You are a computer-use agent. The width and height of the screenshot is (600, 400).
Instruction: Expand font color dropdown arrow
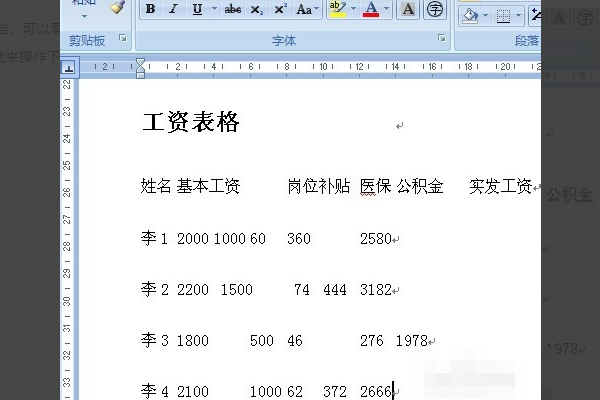click(386, 9)
